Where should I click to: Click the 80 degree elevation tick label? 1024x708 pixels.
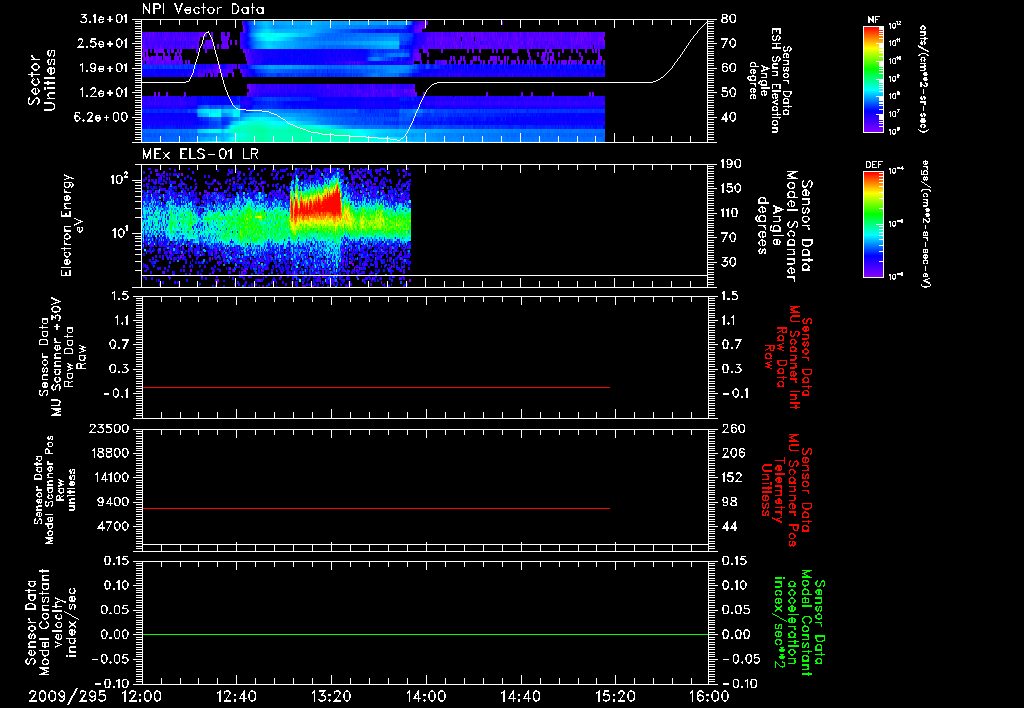[x=728, y=18]
